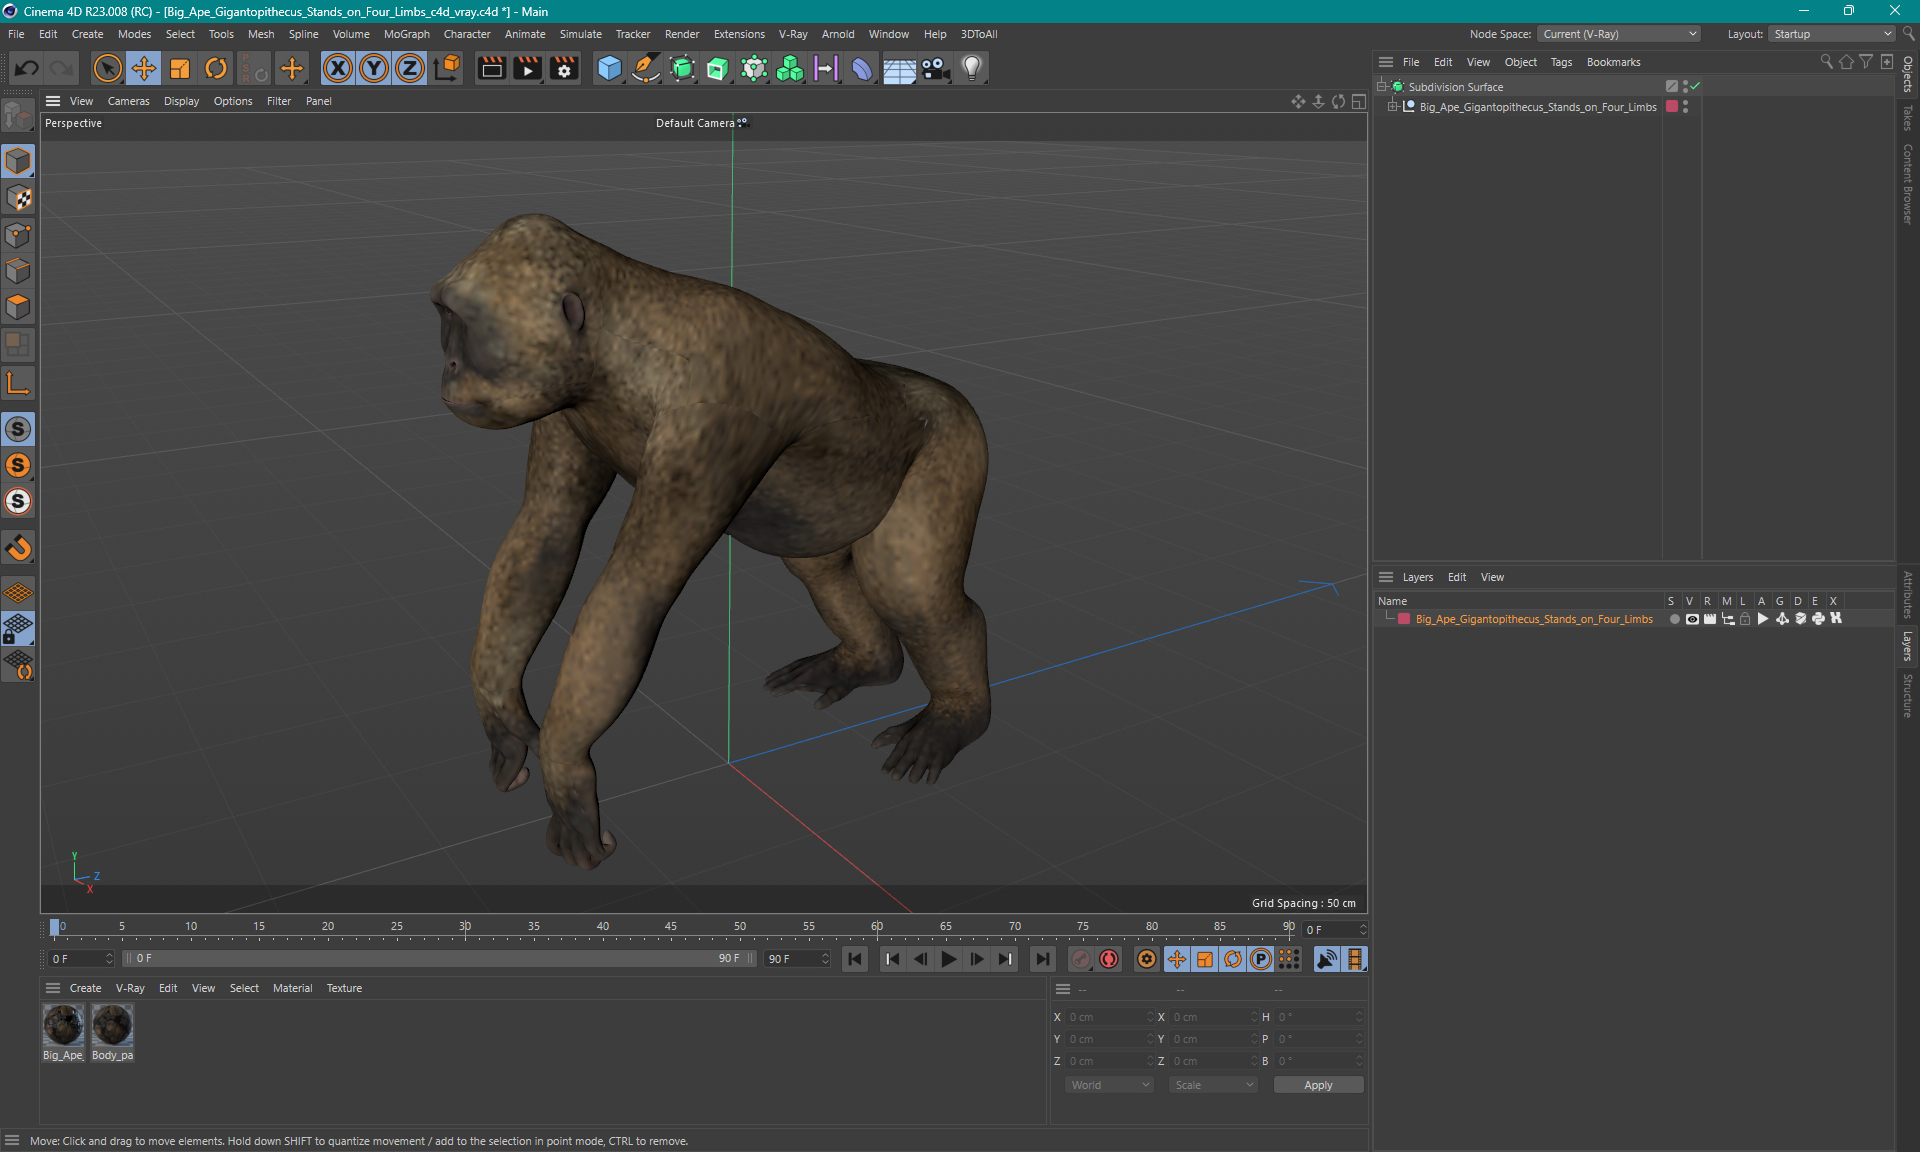The height and width of the screenshot is (1152, 1920).
Task: Open Edit Render Settings icon
Action: tap(565, 68)
